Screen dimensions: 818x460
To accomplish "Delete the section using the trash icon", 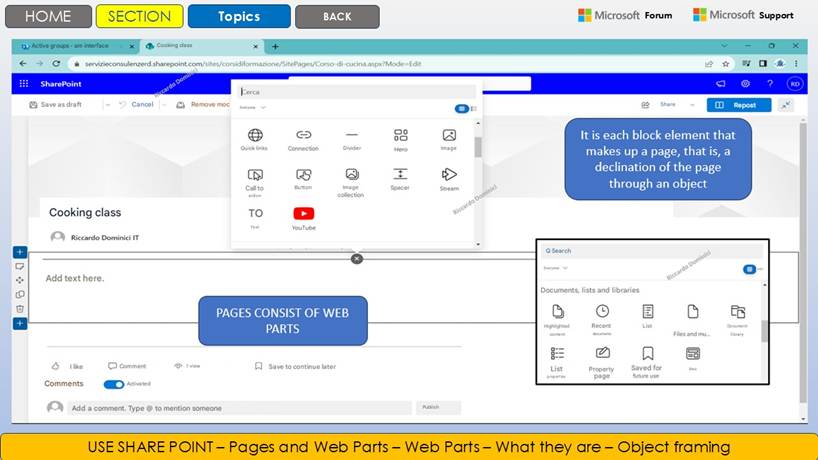I will click(x=20, y=309).
